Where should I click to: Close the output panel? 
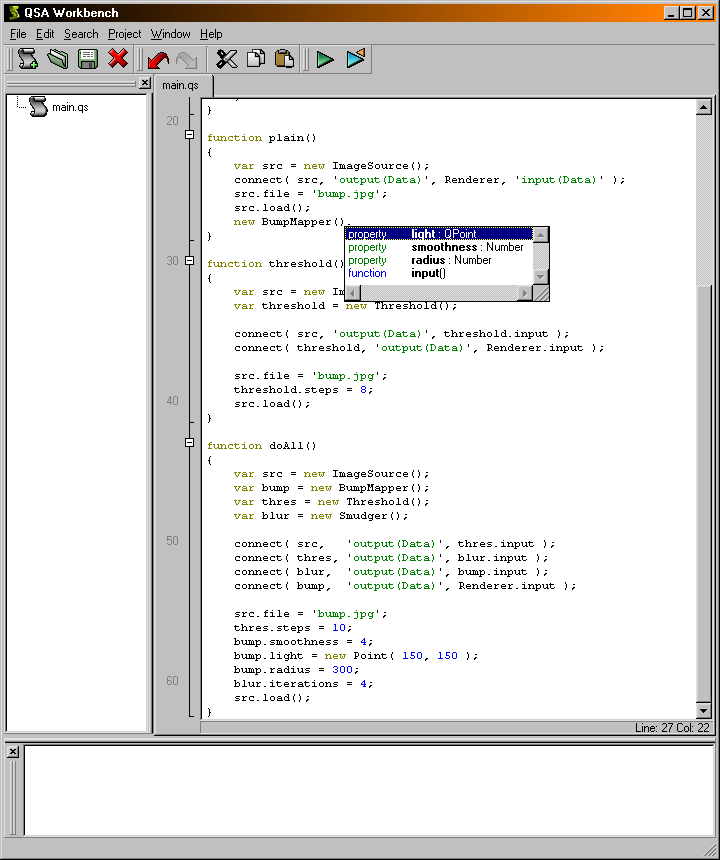pyautogui.click(x=13, y=751)
